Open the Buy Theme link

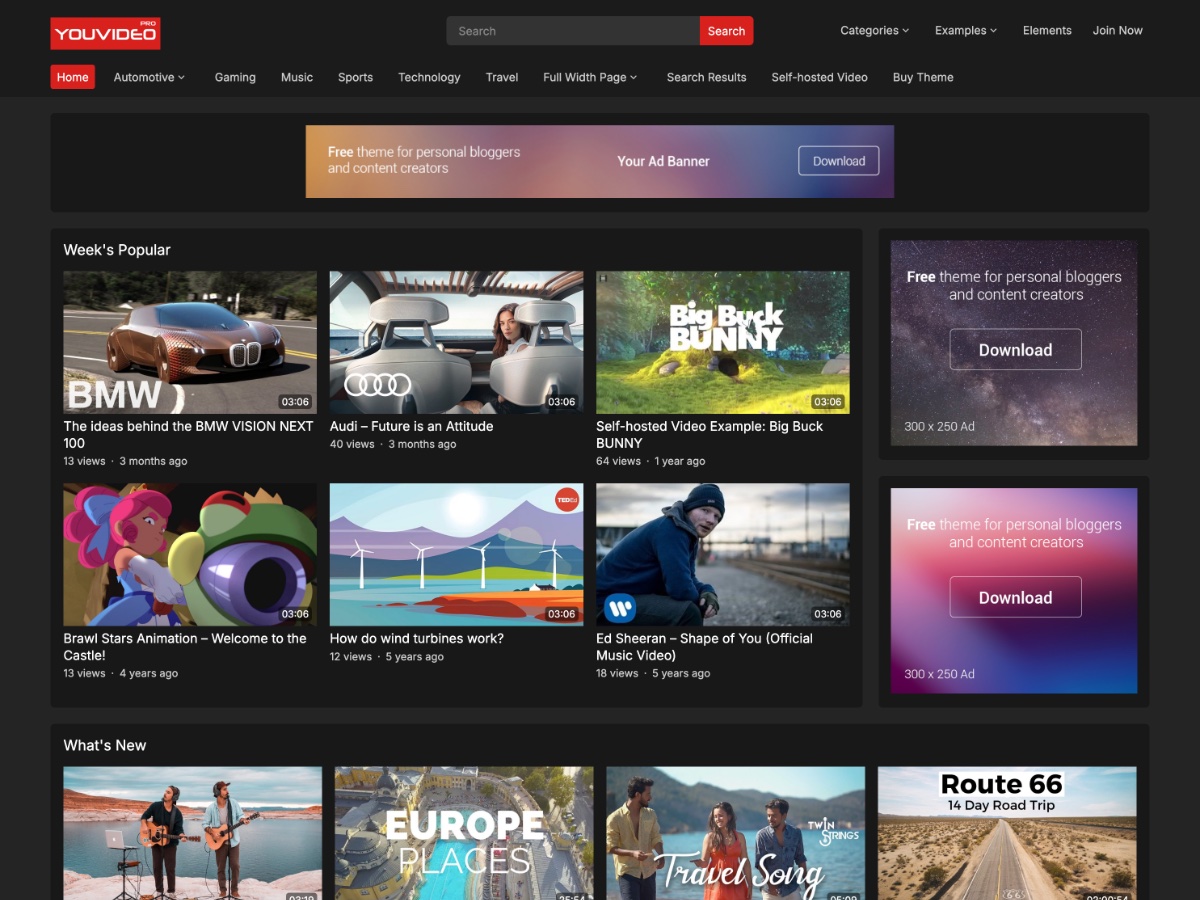pyautogui.click(x=922, y=77)
